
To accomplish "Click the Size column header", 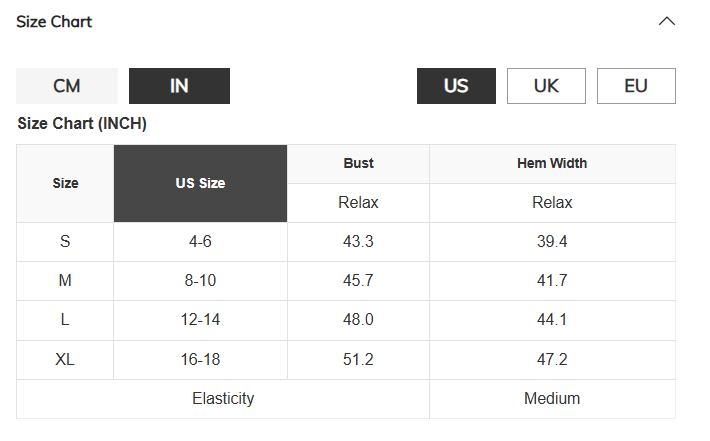I will coord(65,183).
